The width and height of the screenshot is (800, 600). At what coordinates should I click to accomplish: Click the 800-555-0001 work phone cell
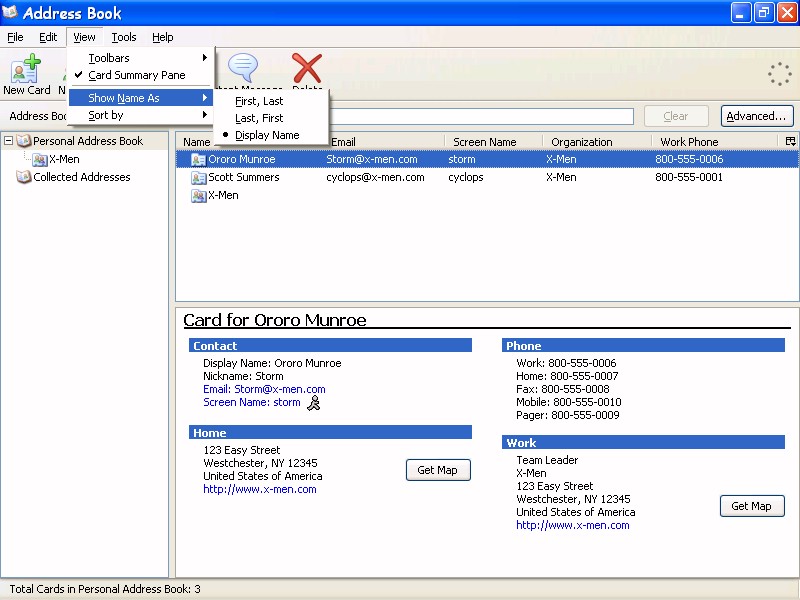point(689,177)
